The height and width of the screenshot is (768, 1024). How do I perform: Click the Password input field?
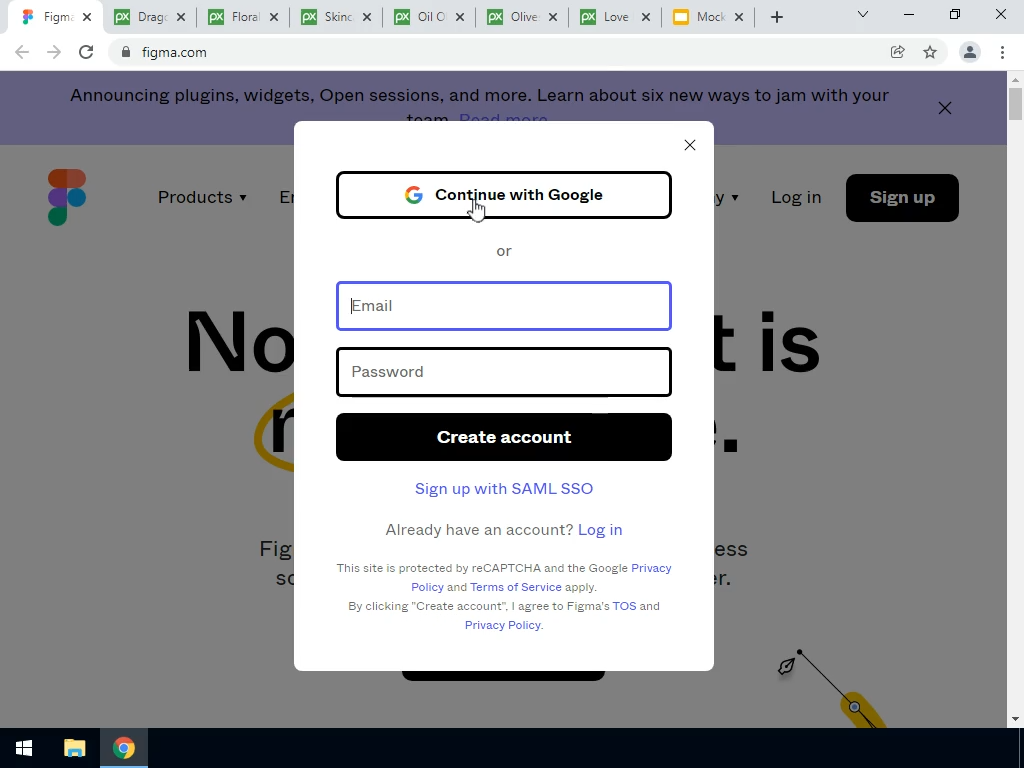point(504,372)
